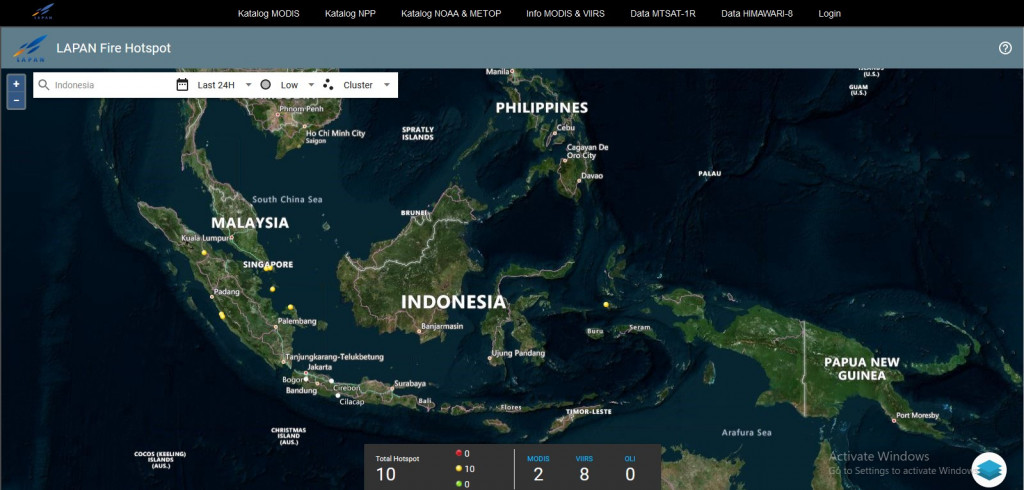The height and width of the screenshot is (490, 1024).
Task: Click the yellow hotspot count indicator
Action: tap(458, 468)
